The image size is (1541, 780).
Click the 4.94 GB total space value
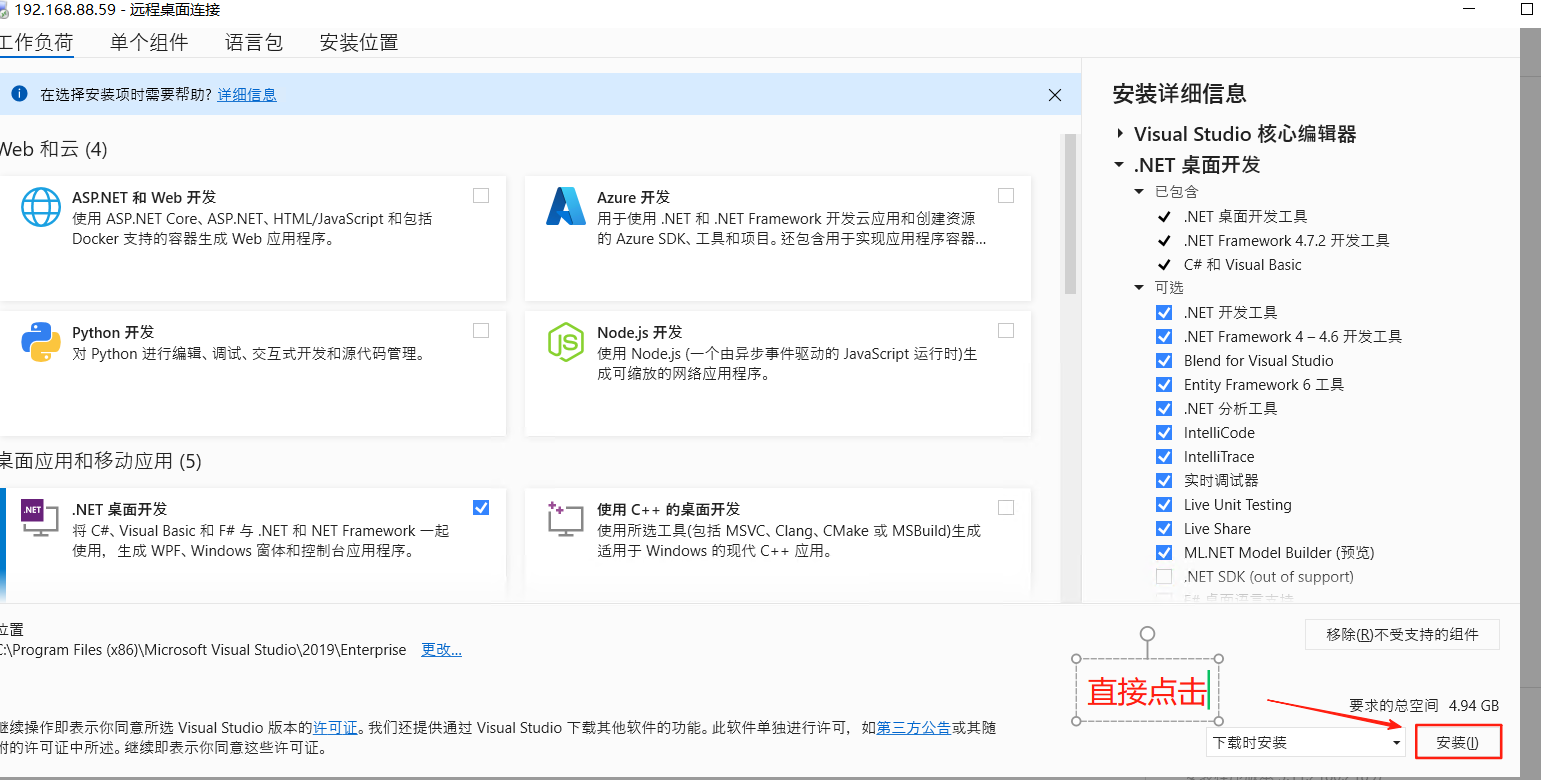tap(1474, 705)
